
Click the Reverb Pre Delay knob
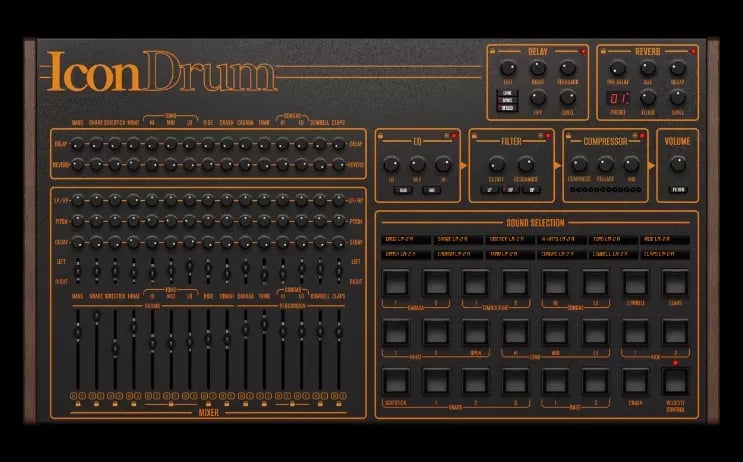tap(617, 68)
